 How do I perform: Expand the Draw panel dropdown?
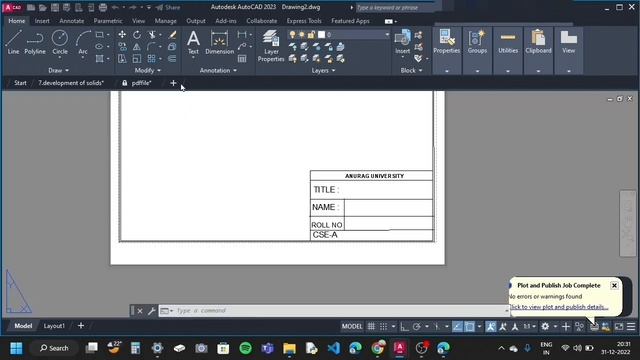pyautogui.click(x=58, y=70)
